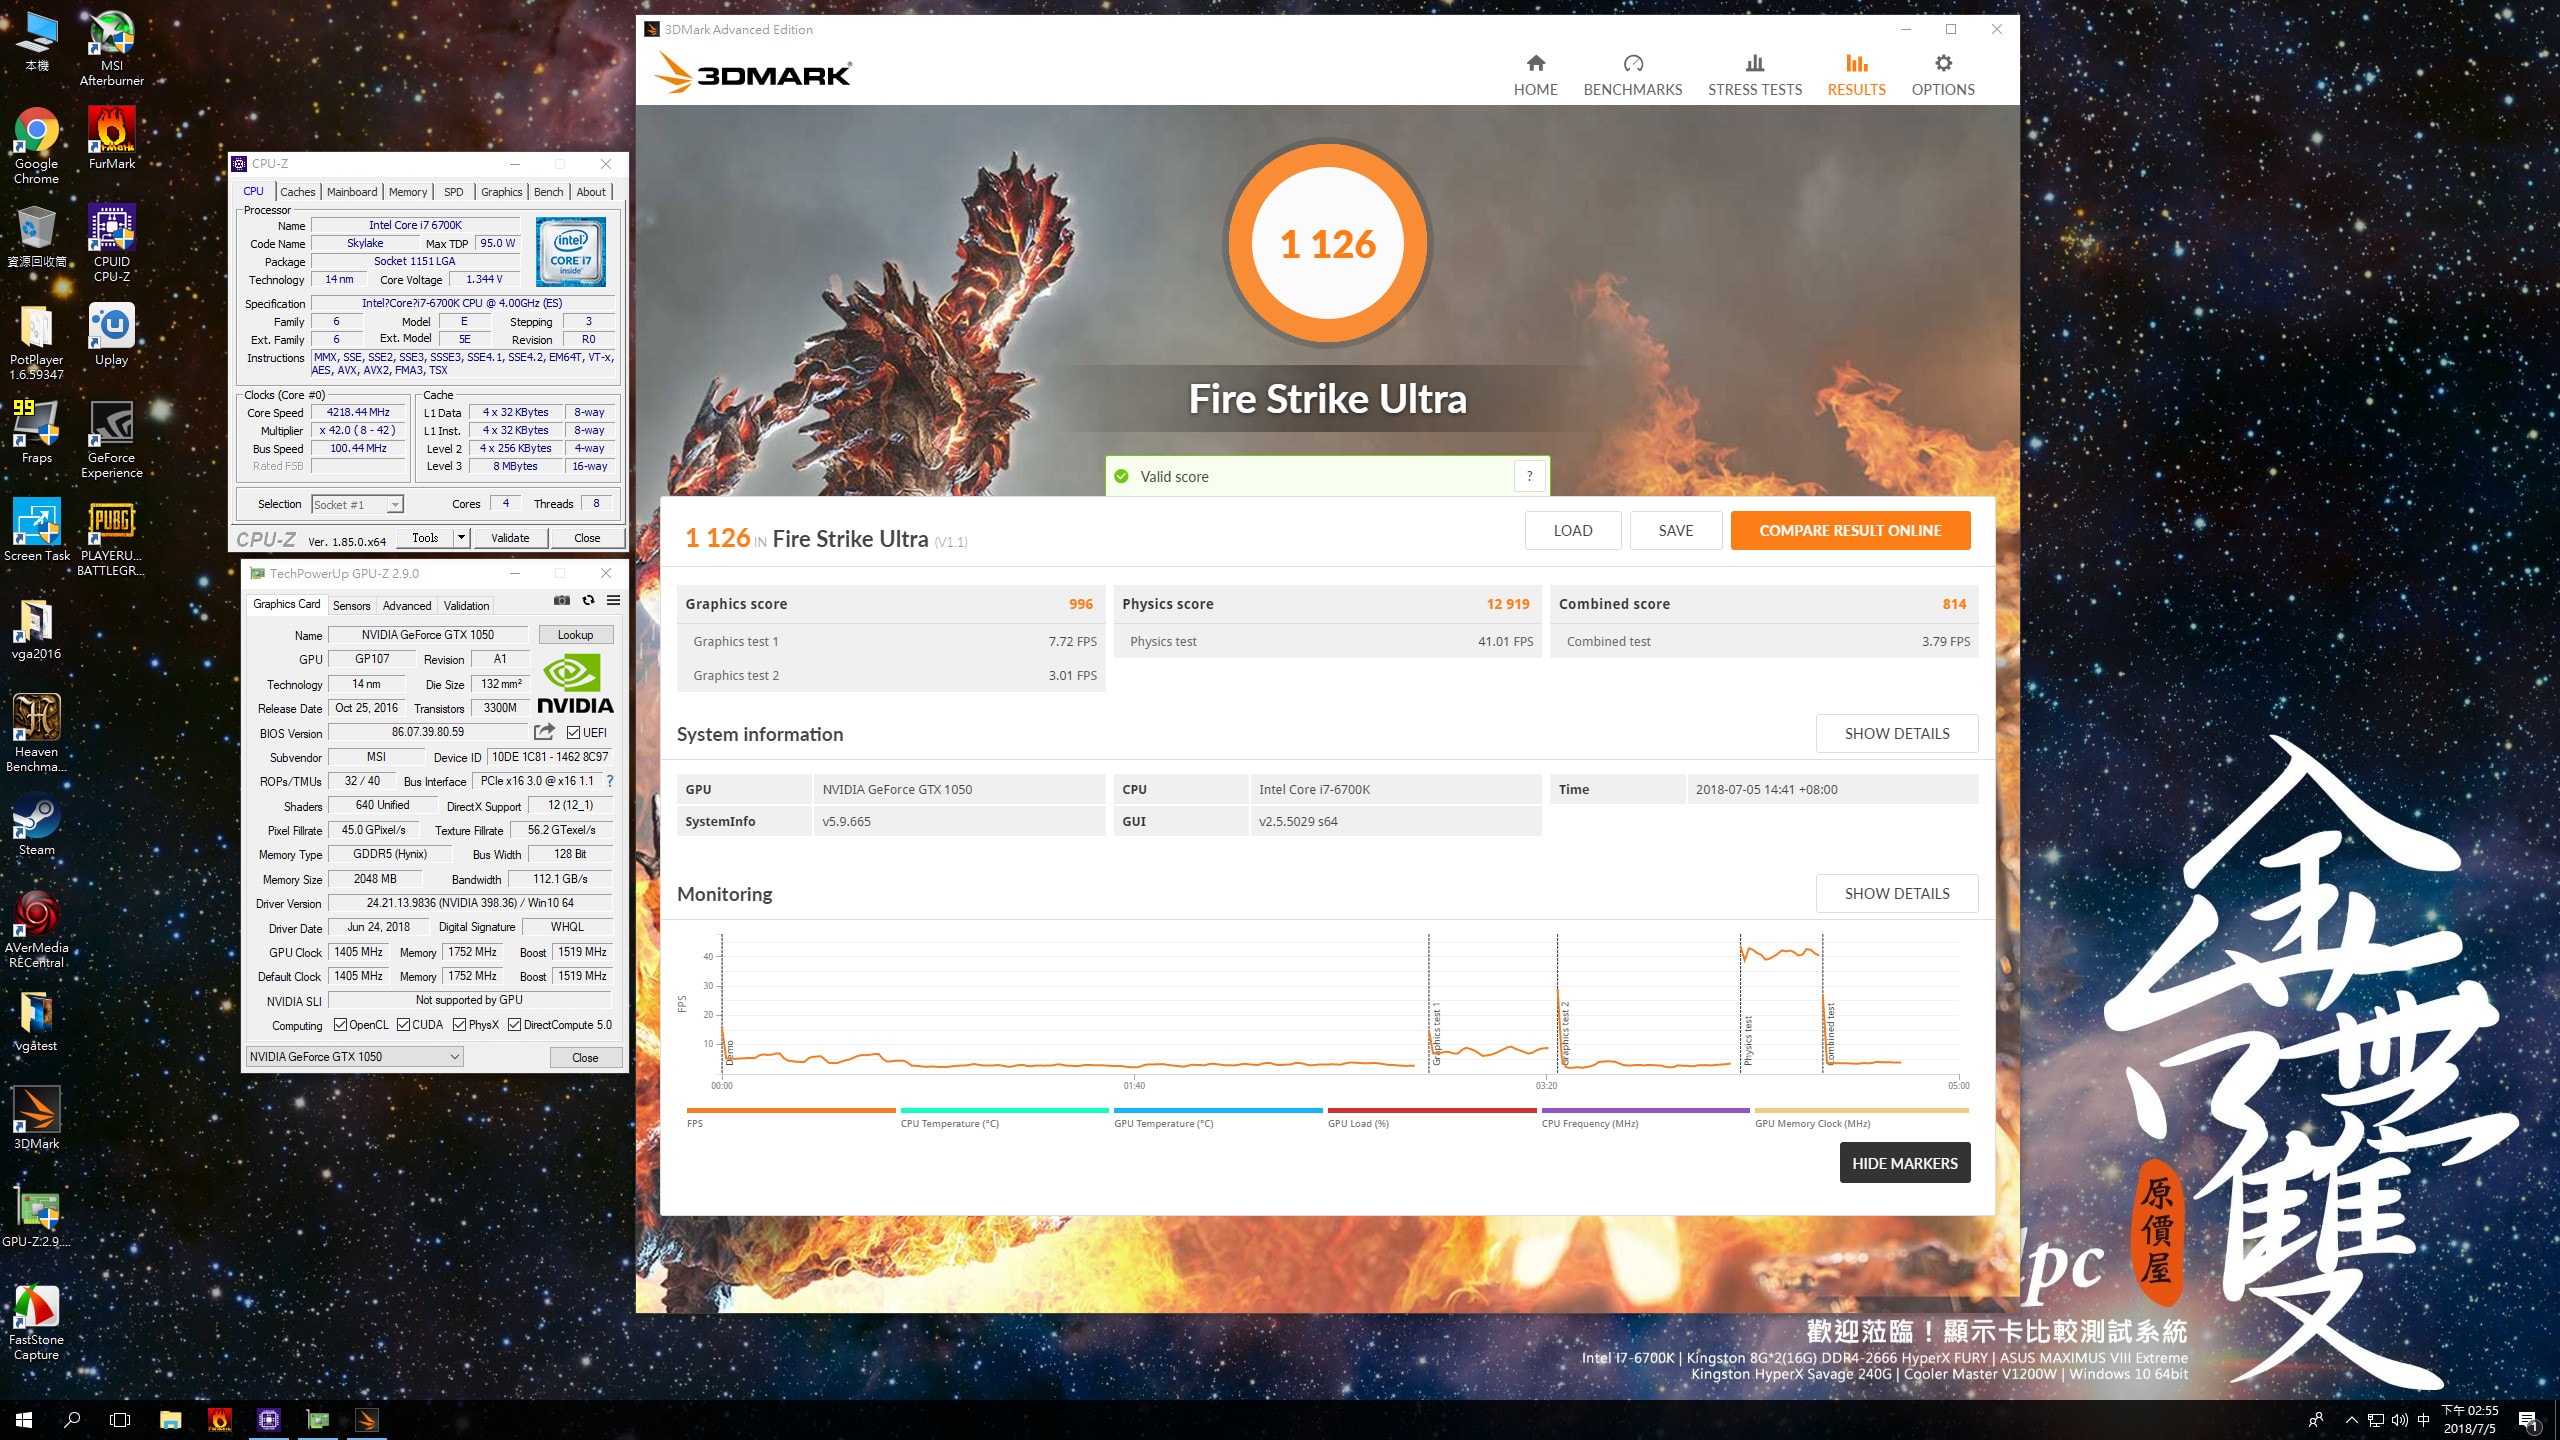Open GPU-Z Validation tab

466,606
